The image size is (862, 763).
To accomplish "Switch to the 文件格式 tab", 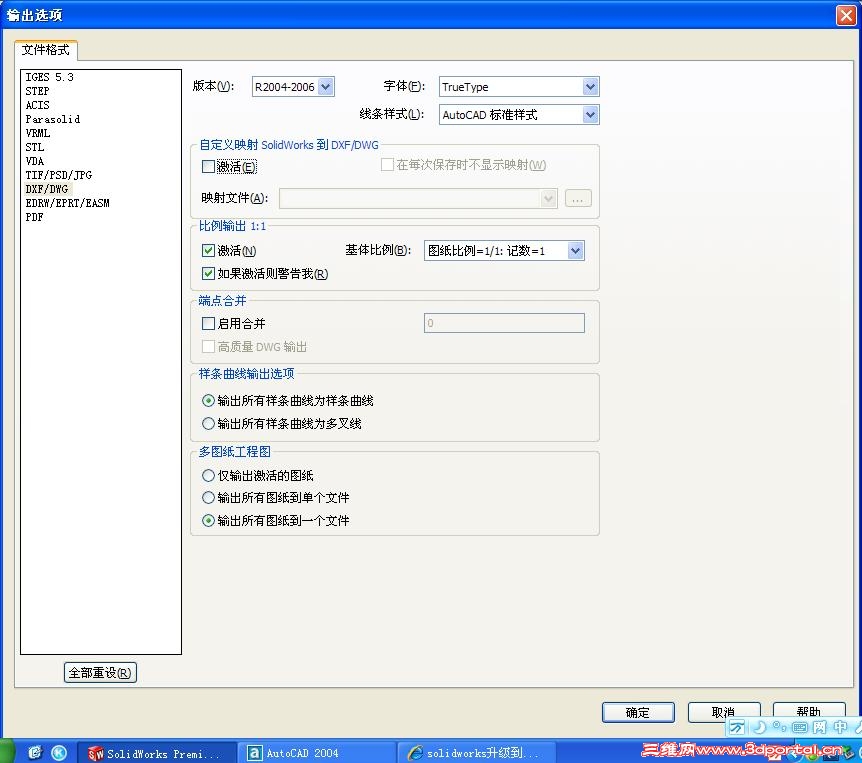I will tap(46, 50).
